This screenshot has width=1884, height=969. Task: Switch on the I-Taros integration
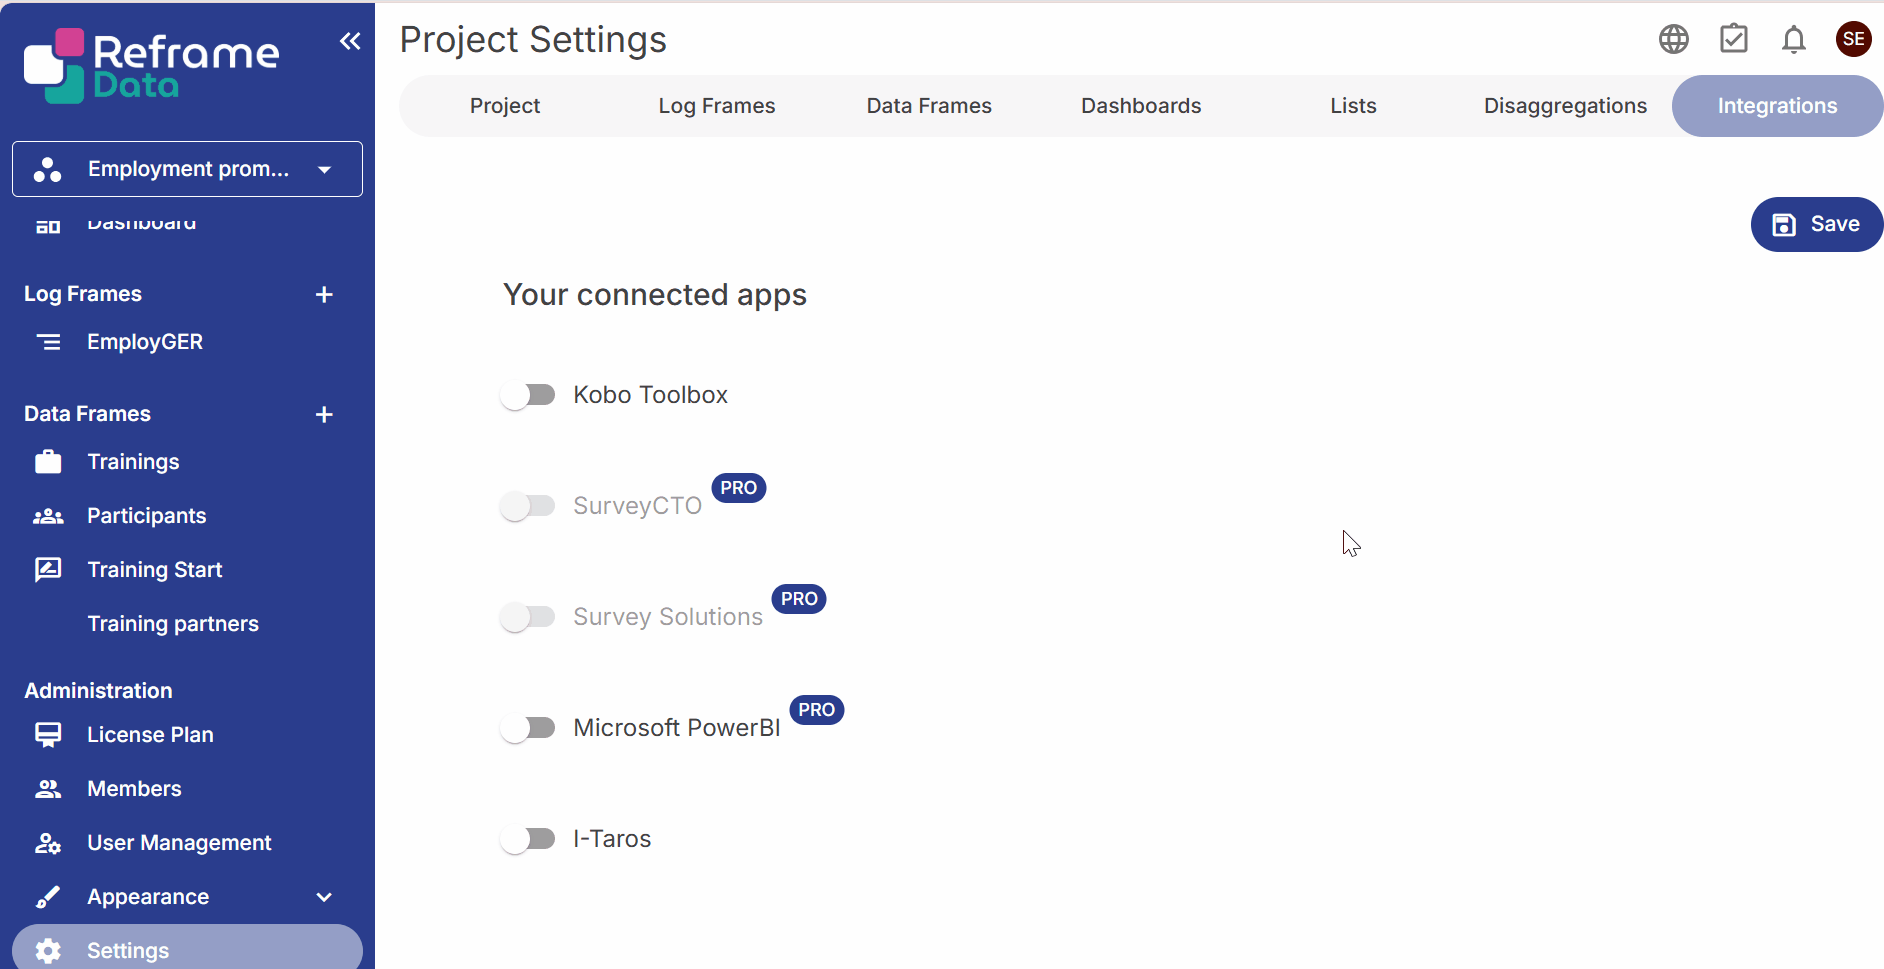click(528, 838)
